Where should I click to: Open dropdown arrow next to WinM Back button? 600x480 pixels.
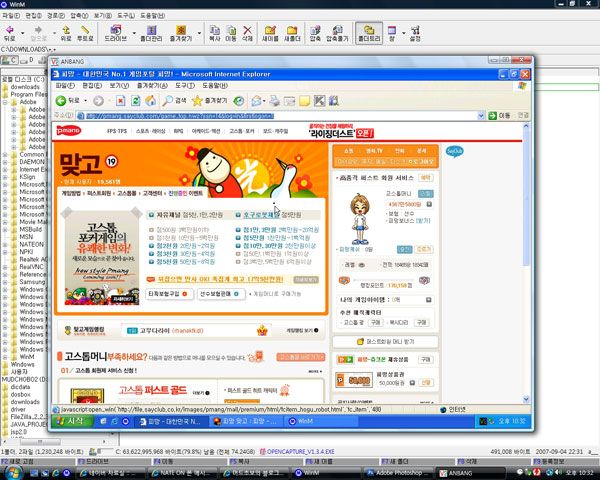click(22, 33)
